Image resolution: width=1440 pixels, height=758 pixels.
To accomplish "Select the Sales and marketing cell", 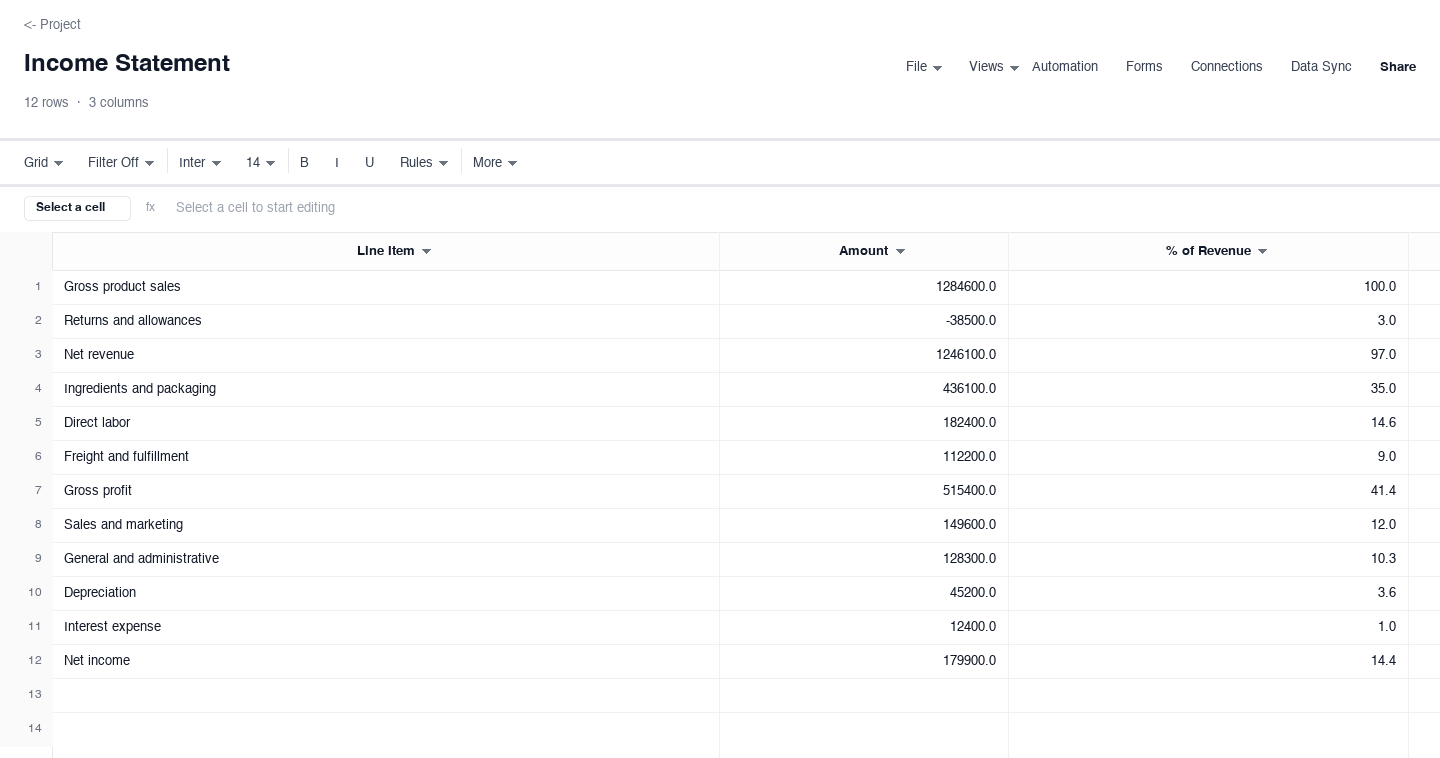I will (x=386, y=525).
